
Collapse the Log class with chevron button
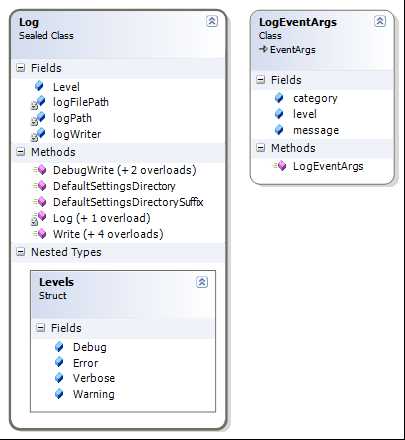(212, 21)
